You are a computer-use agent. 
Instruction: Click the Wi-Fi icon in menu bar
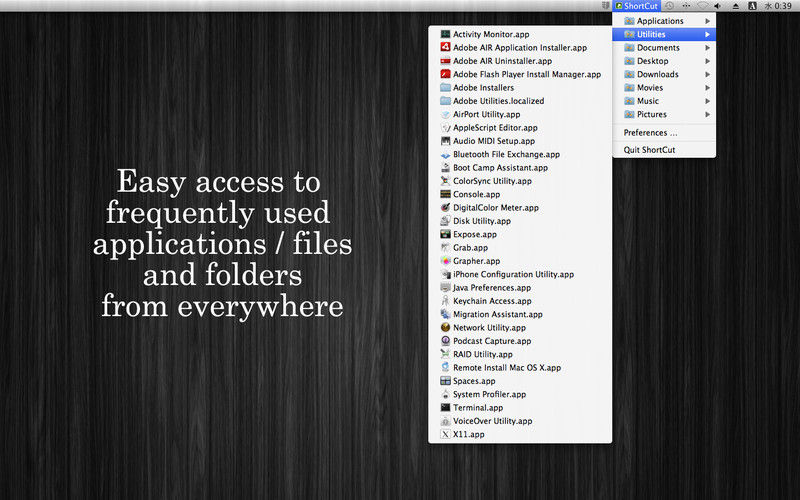703,6
